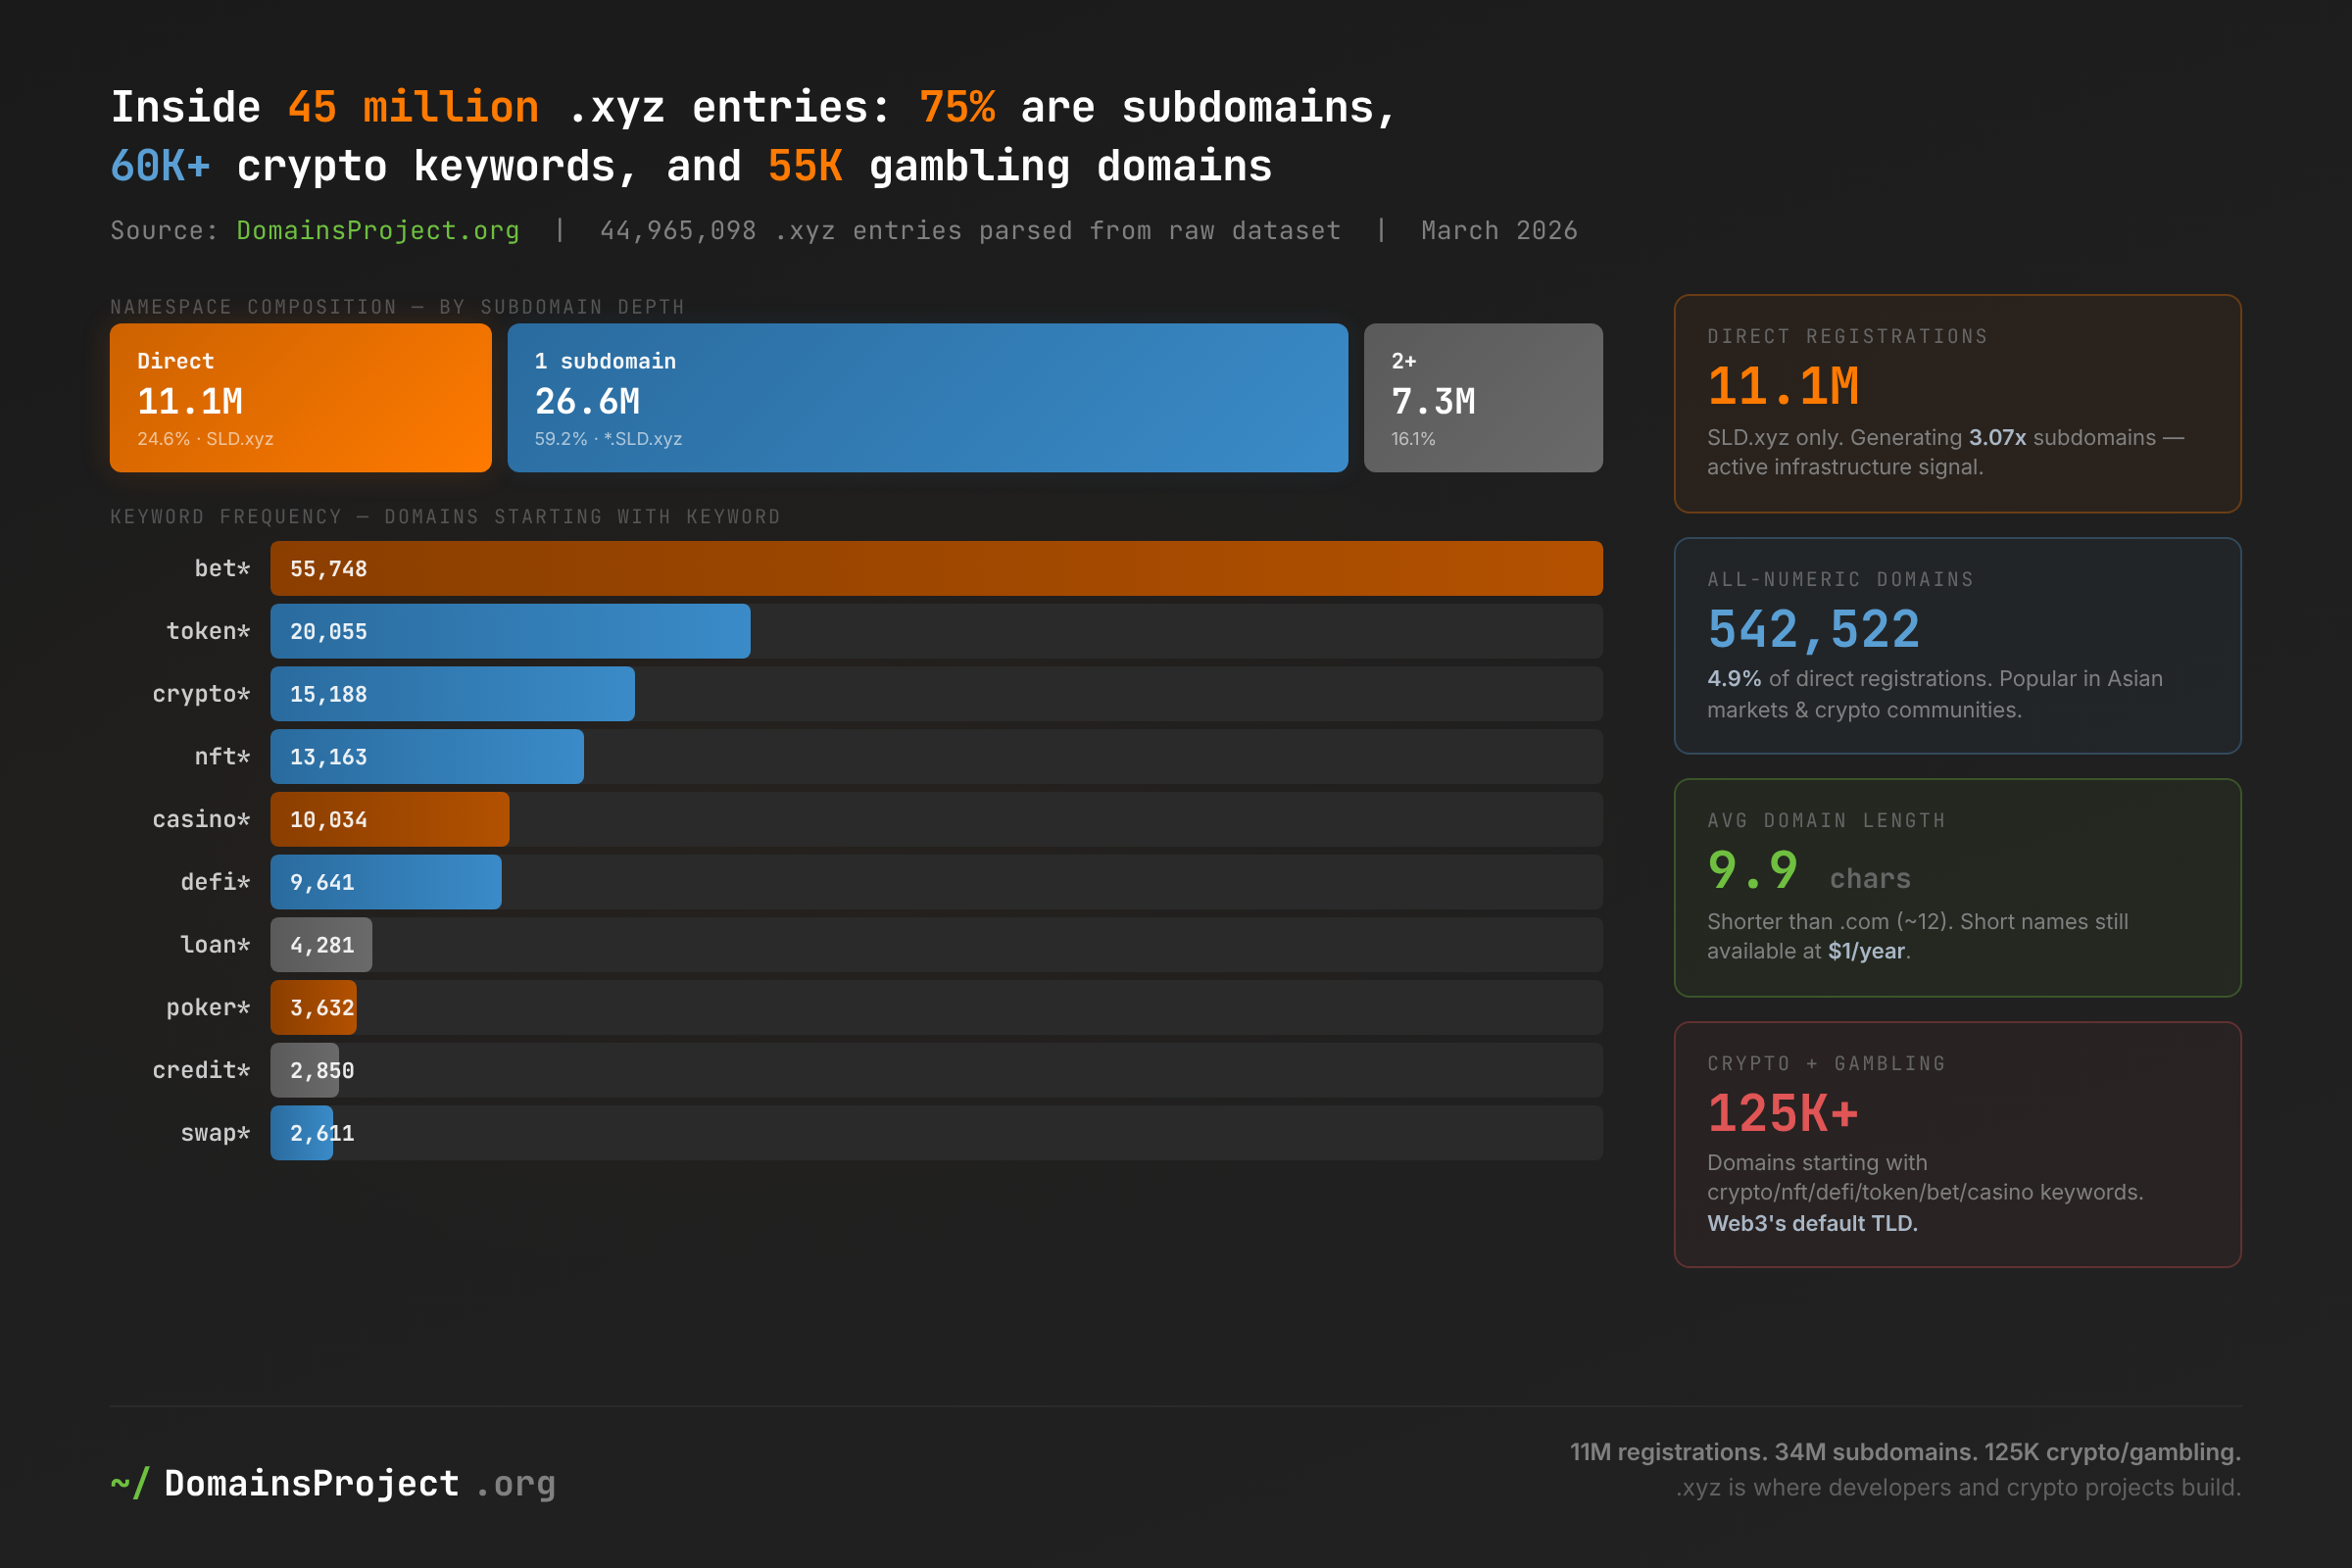This screenshot has height=1568, width=2352.
Task: Click the bet* bar showing 55,748
Action: 936,568
